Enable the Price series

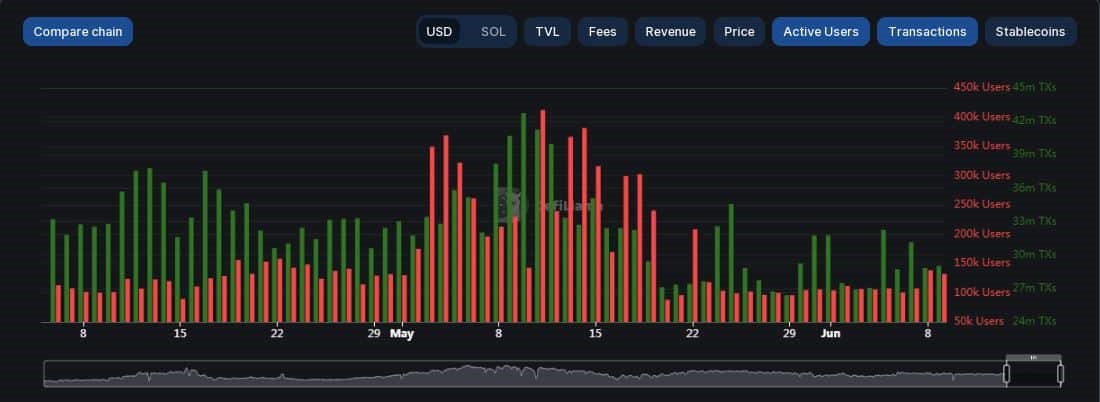(x=739, y=32)
